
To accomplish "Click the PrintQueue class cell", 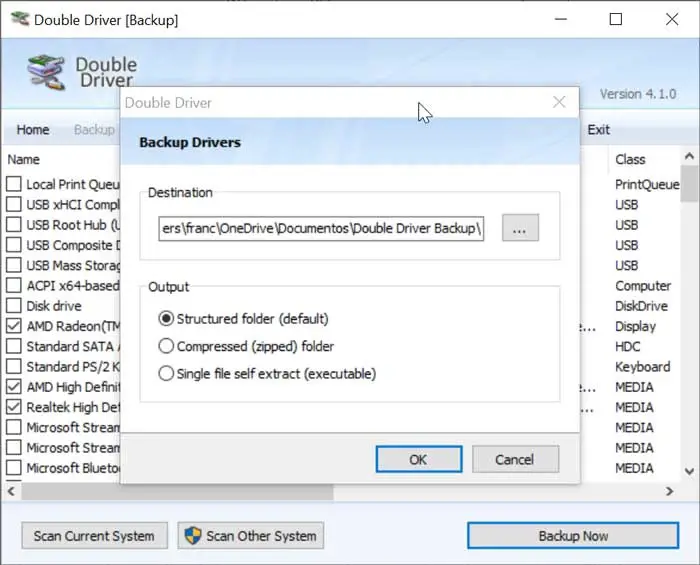I will [x=647, y=184].
